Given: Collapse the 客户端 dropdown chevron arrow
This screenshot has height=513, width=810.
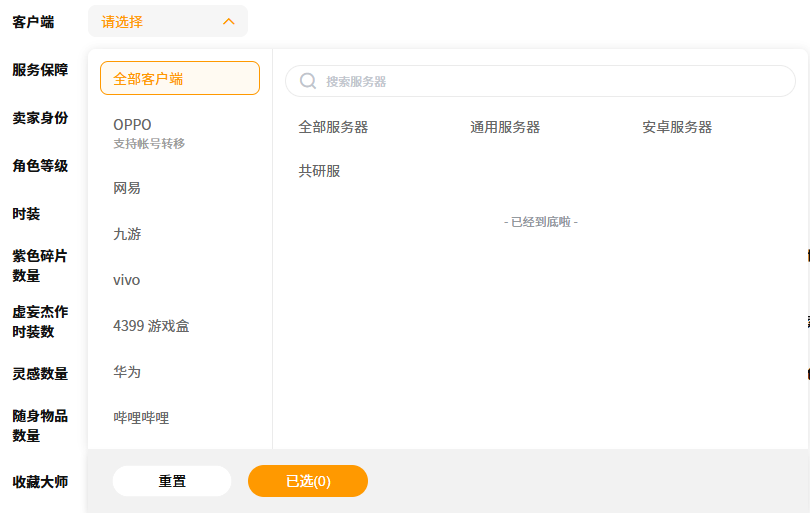Looking at the screenshot, I should click(x=229, y=21).
